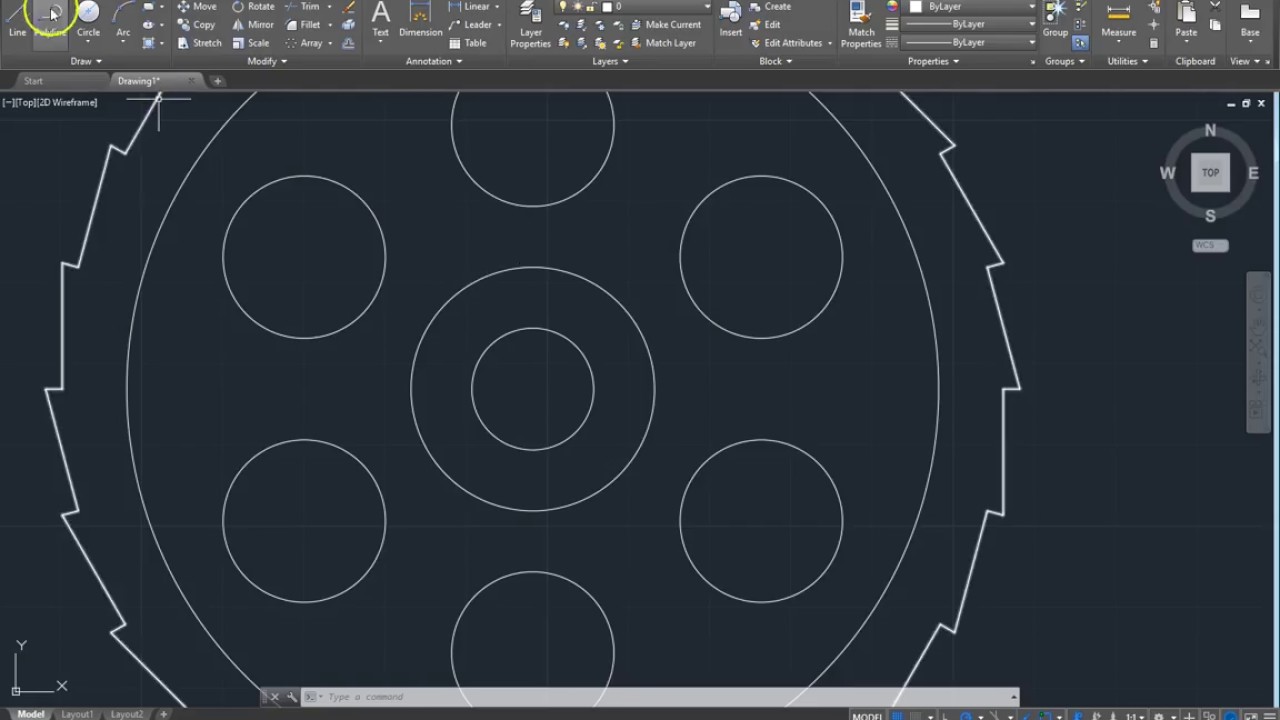Click the block Edit button
This screenshot has width=1280, height=720.
[x=765, y=24]
